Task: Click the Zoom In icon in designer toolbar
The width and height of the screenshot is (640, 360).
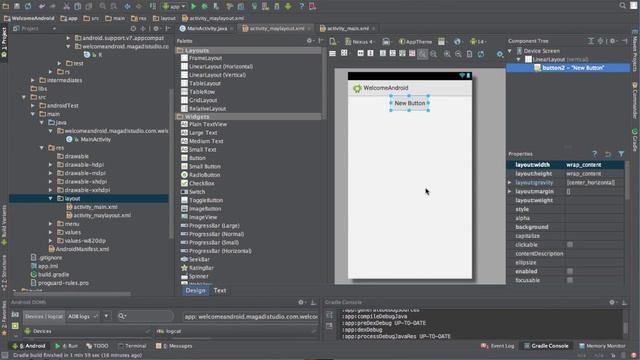Action: (447, 54)
